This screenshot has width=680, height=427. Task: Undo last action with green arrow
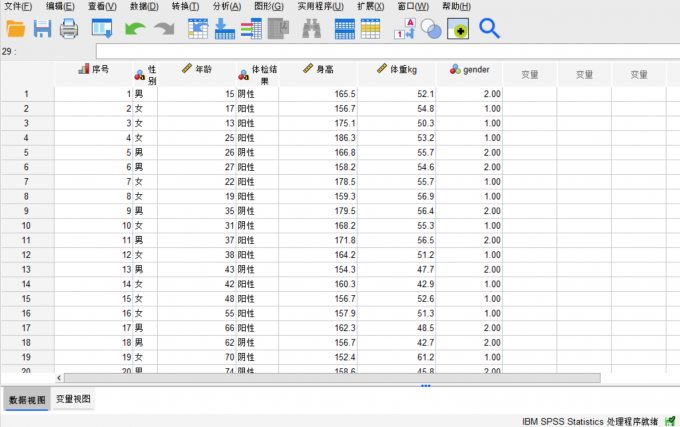[x=135, y=29]
